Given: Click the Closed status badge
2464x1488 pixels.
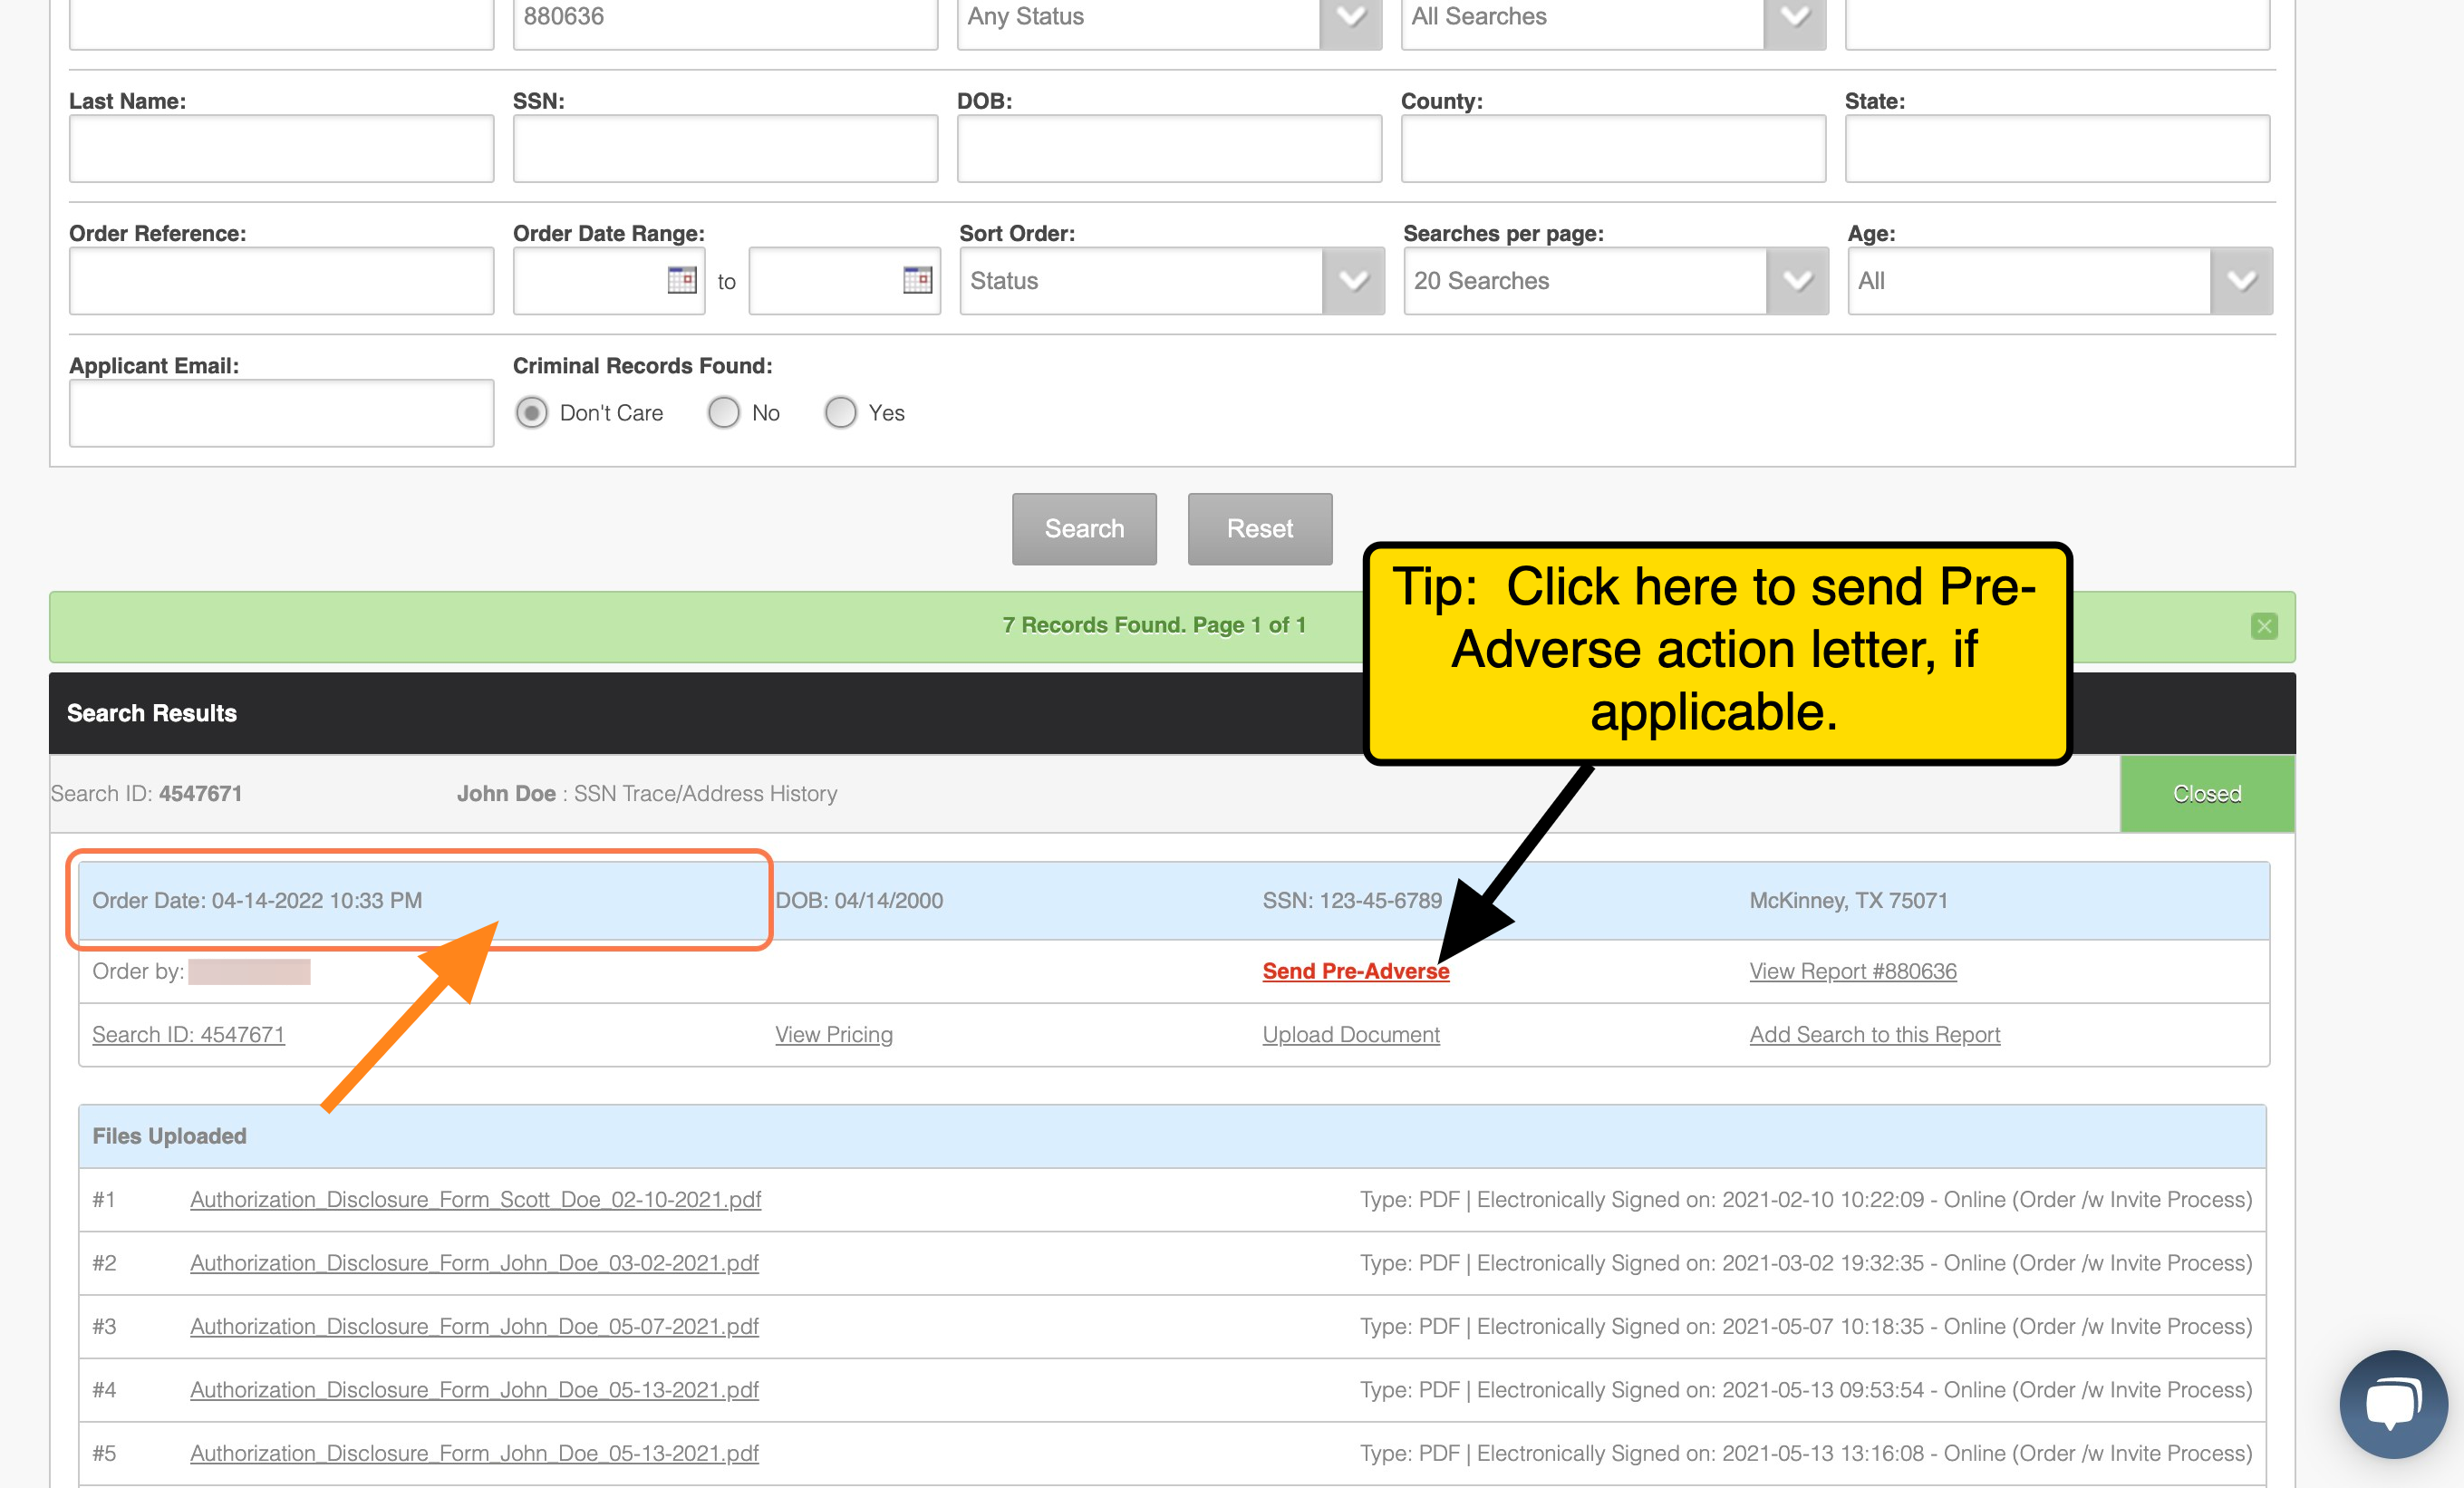Looking at the screenshot, I should pos(2207,794).
